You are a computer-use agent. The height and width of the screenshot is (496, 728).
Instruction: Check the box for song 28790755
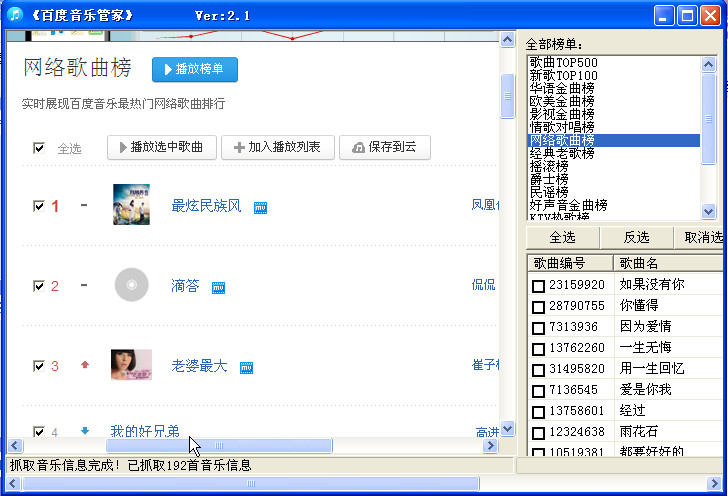pos(538,307)
